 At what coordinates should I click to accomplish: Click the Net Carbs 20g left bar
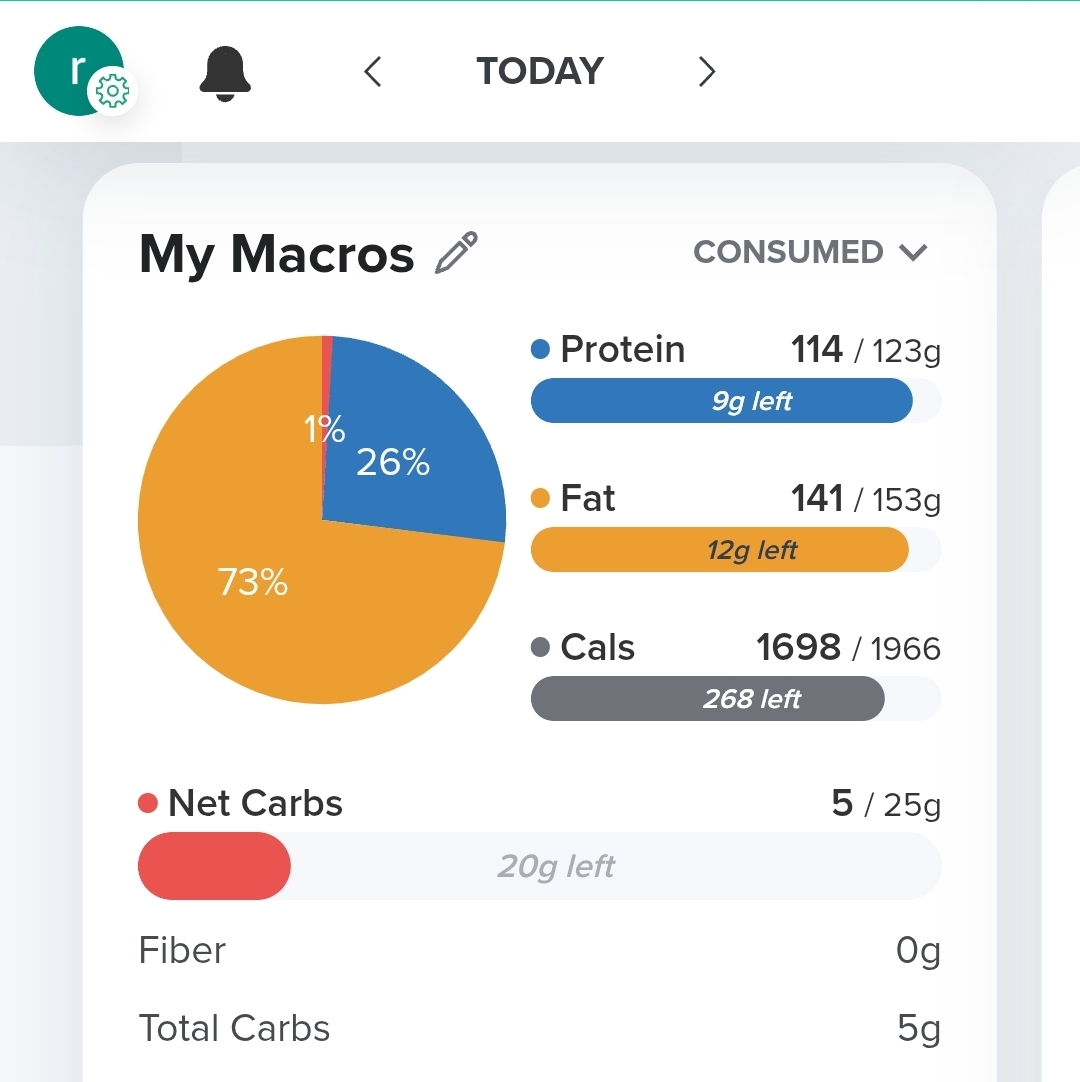coord(539,866)
